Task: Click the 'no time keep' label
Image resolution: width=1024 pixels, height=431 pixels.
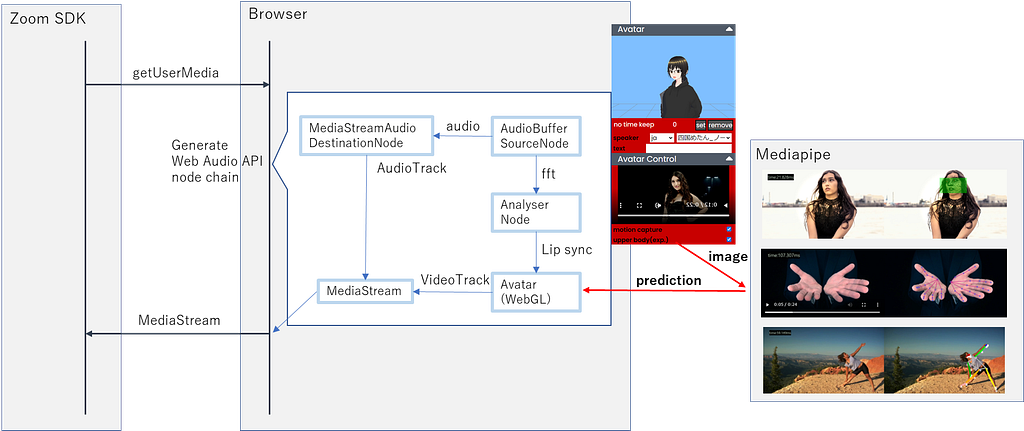Action: click(x=633, y=125)
